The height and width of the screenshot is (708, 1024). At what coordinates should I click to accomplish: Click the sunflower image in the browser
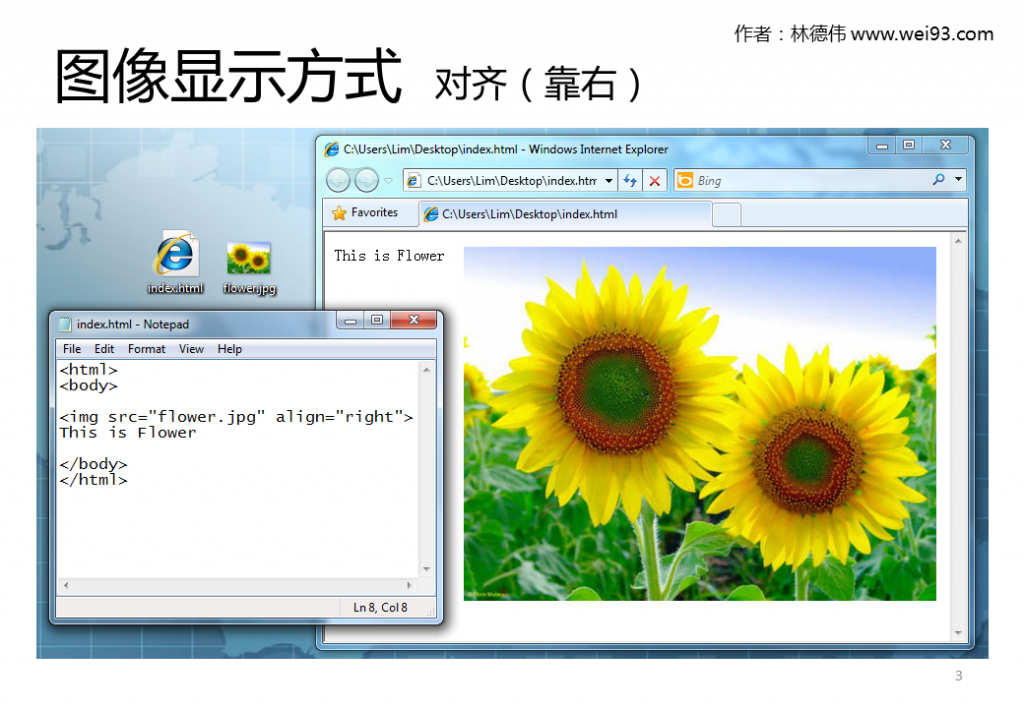tap(699, 423)
